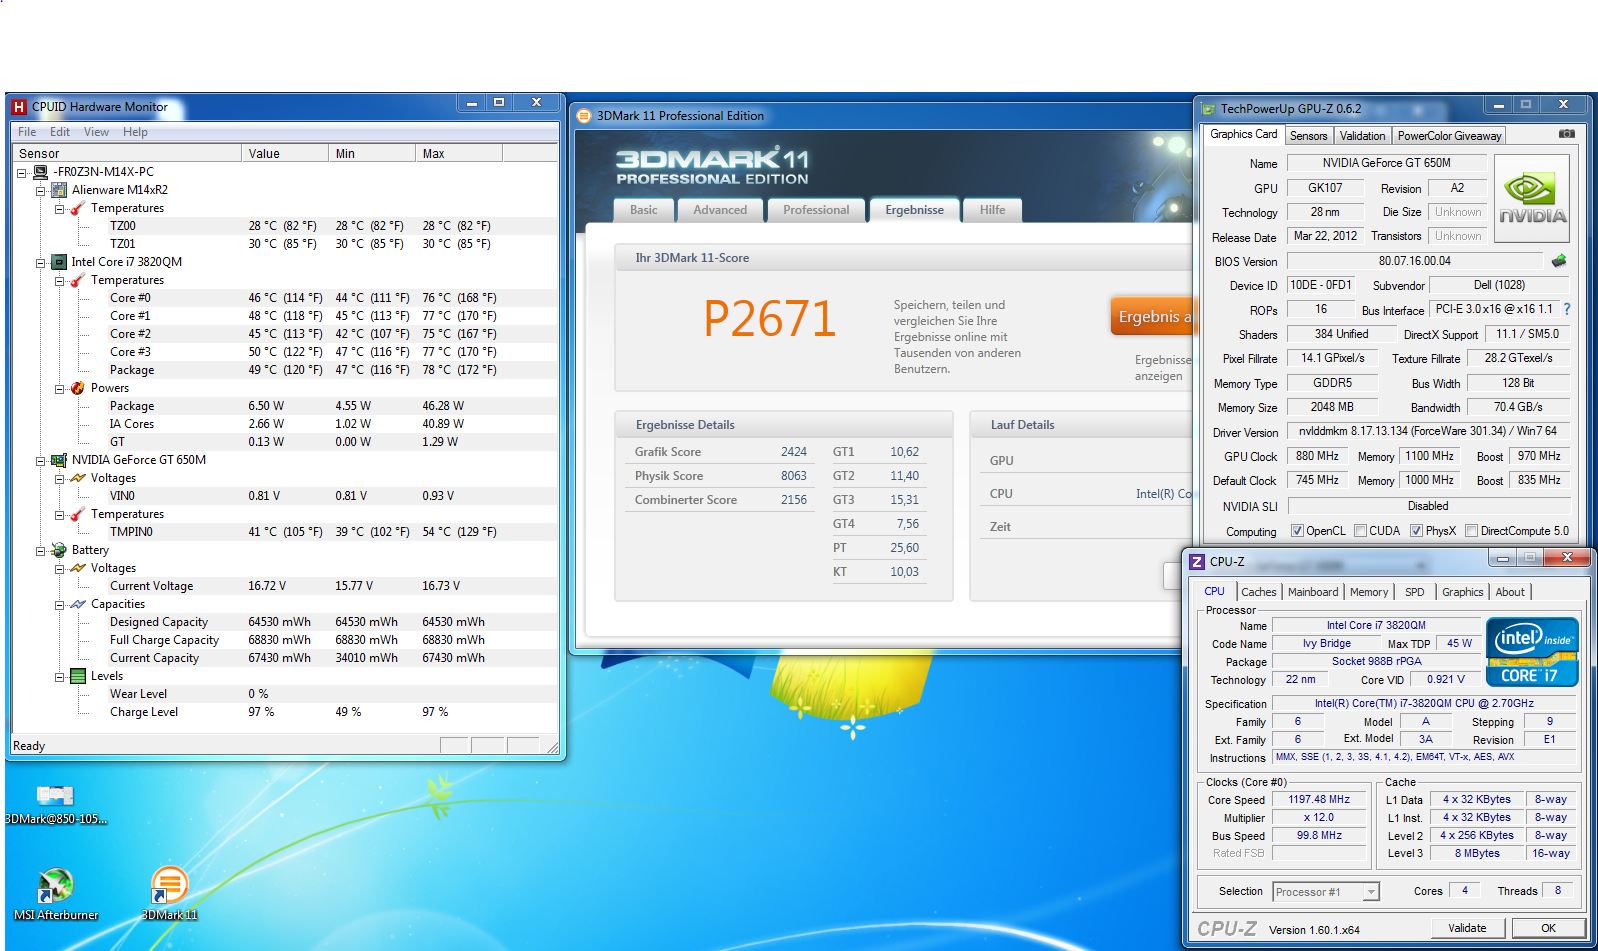
Task: Collapse the Intel Core i7 3820QM node
Action: (x=41, y=262)
